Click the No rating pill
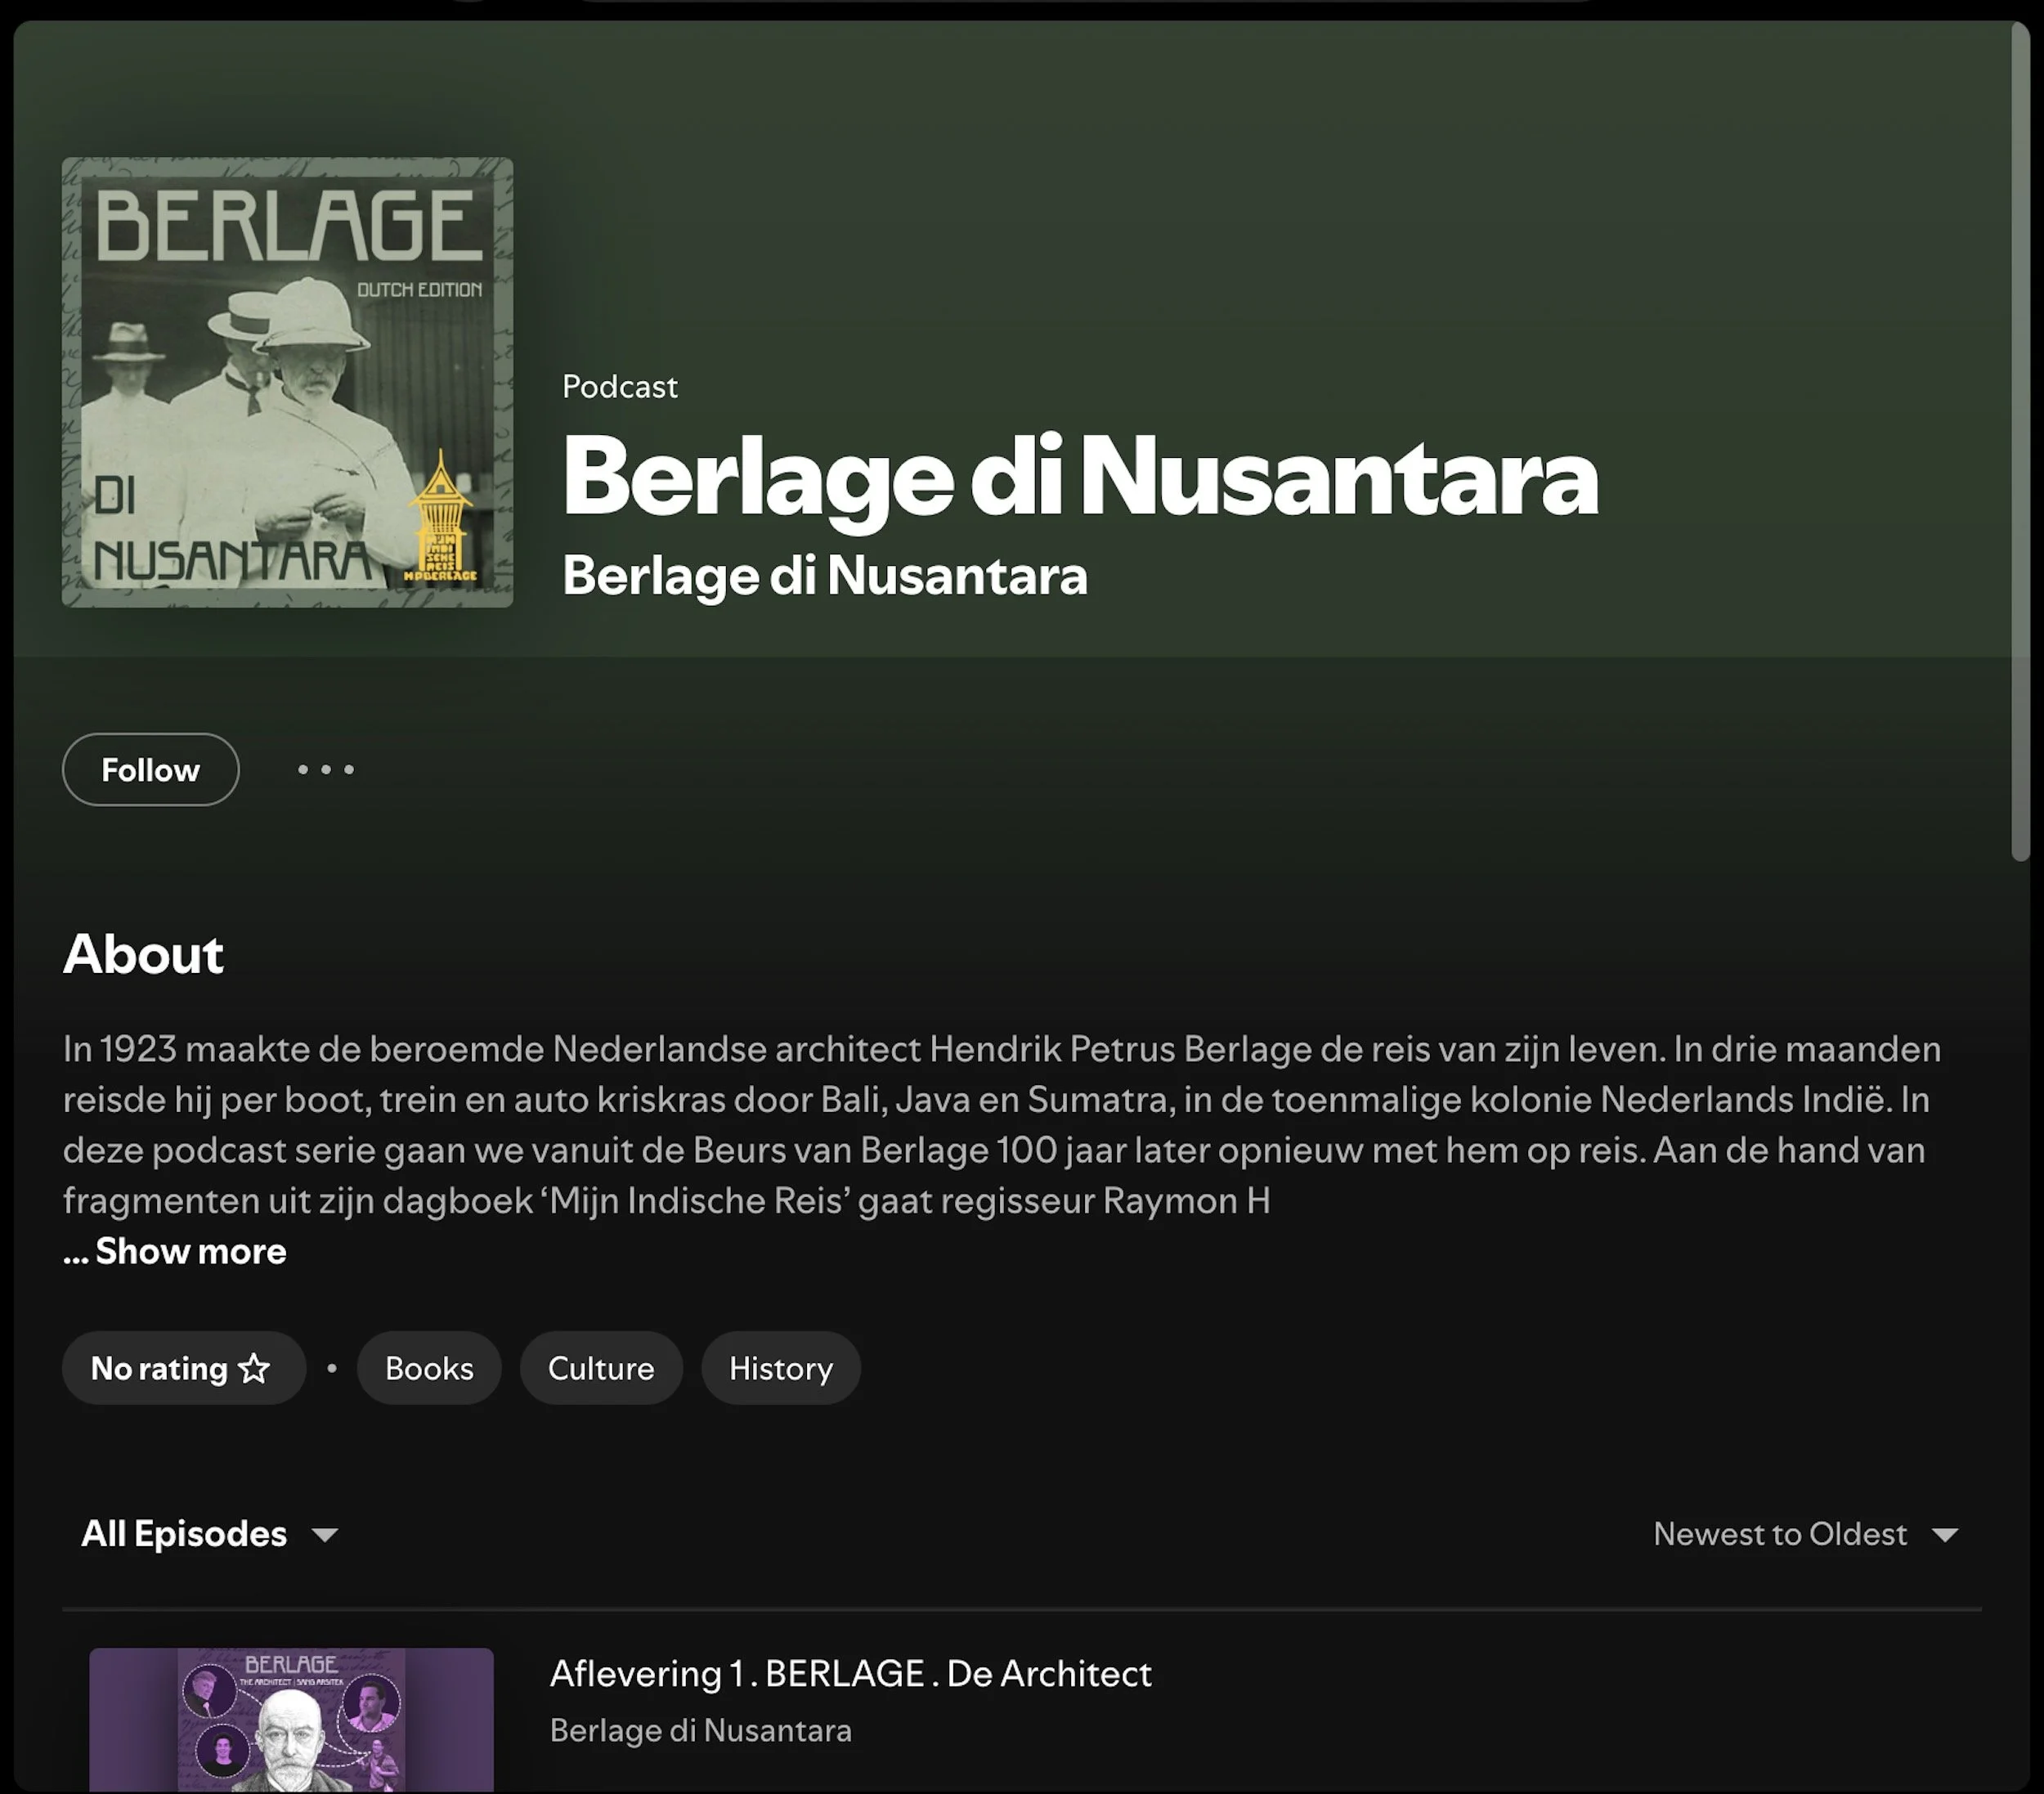Image resolution: width=2044 pixels, height=1794 pixels. [160, 1368]
